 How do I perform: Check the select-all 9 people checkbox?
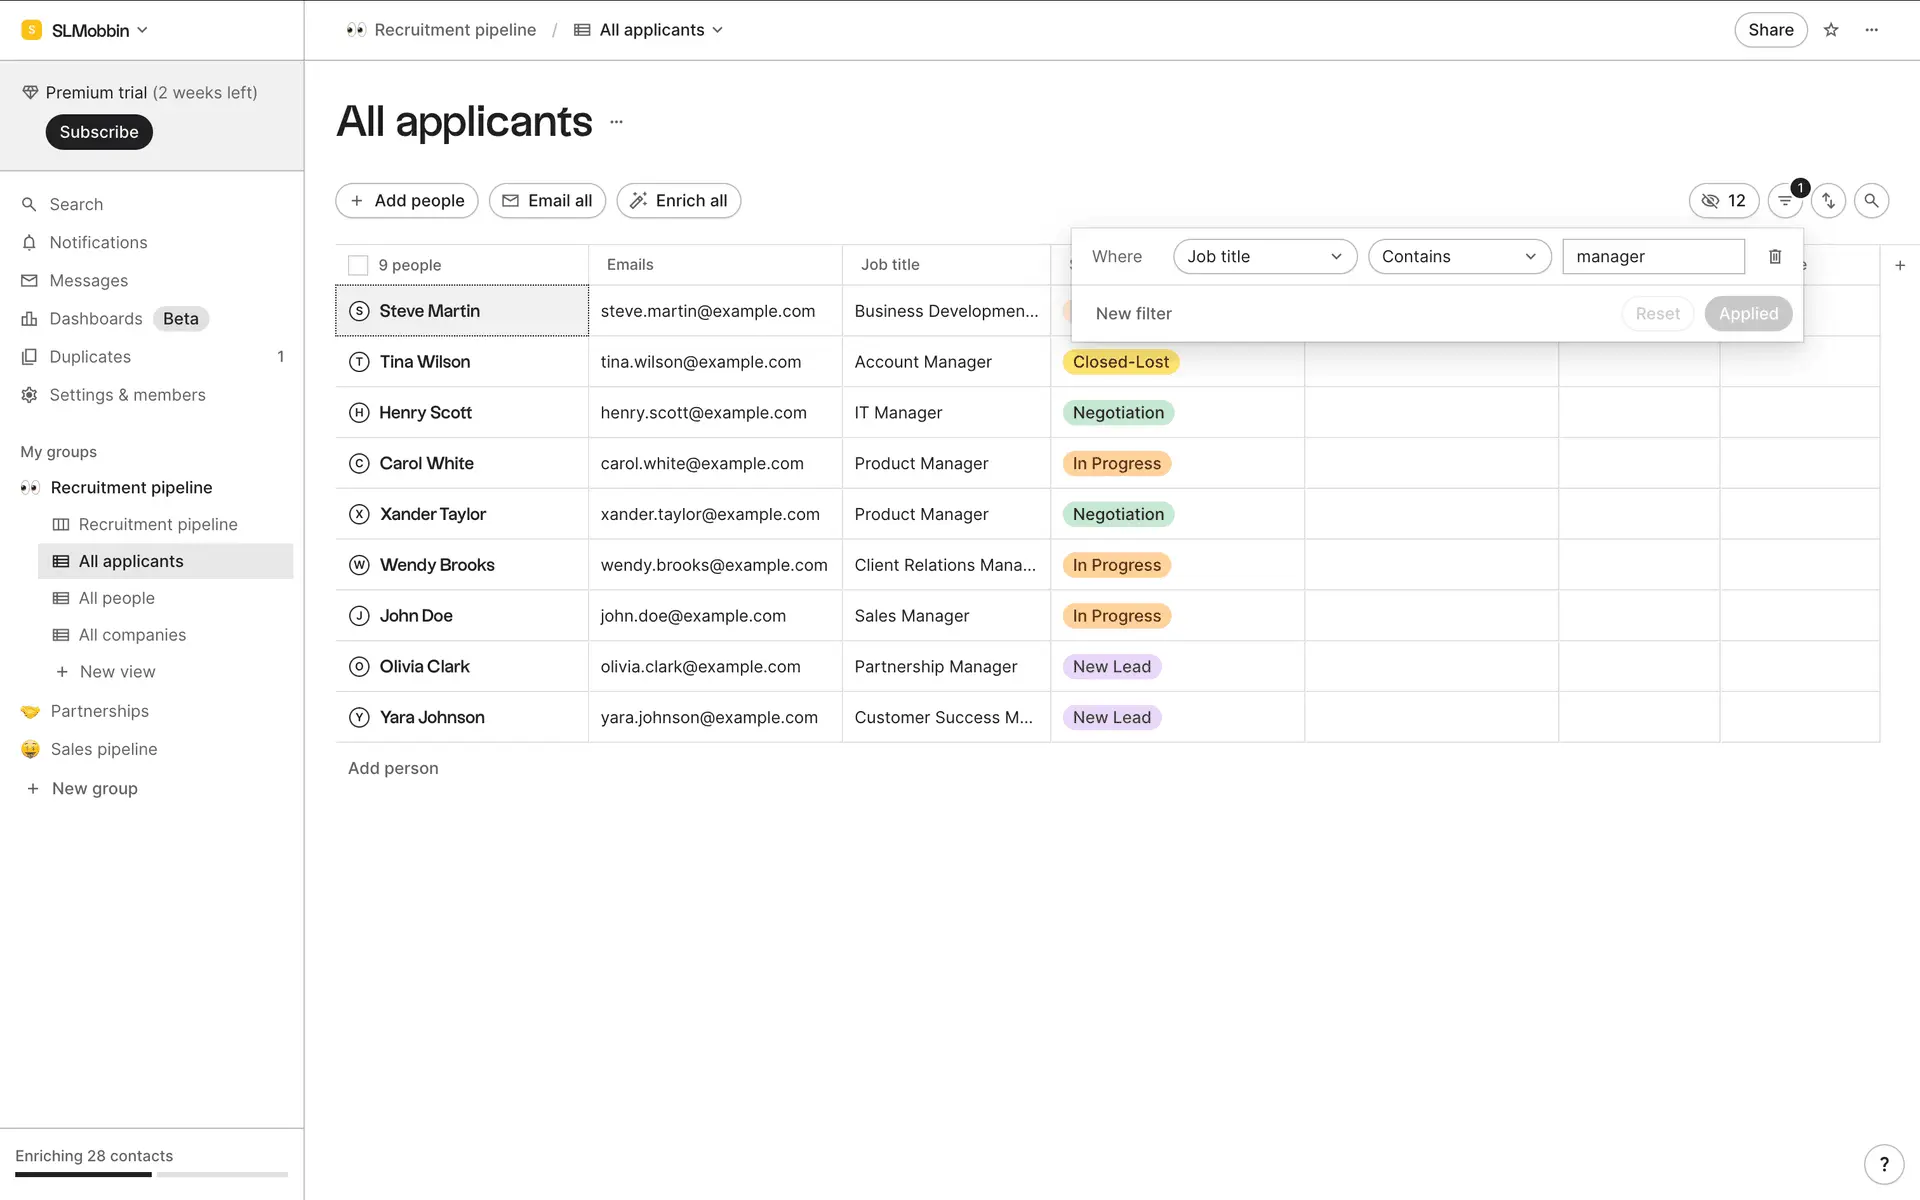tap(358, 265)
